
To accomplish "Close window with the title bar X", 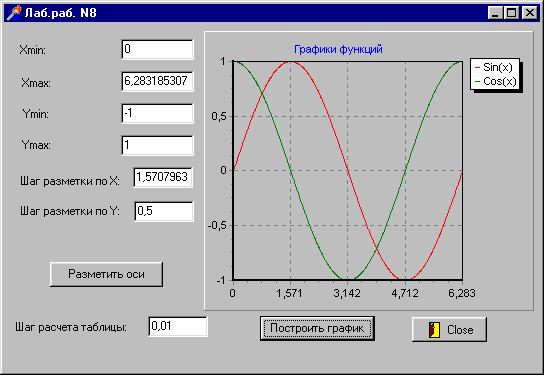I will [530, 13].
